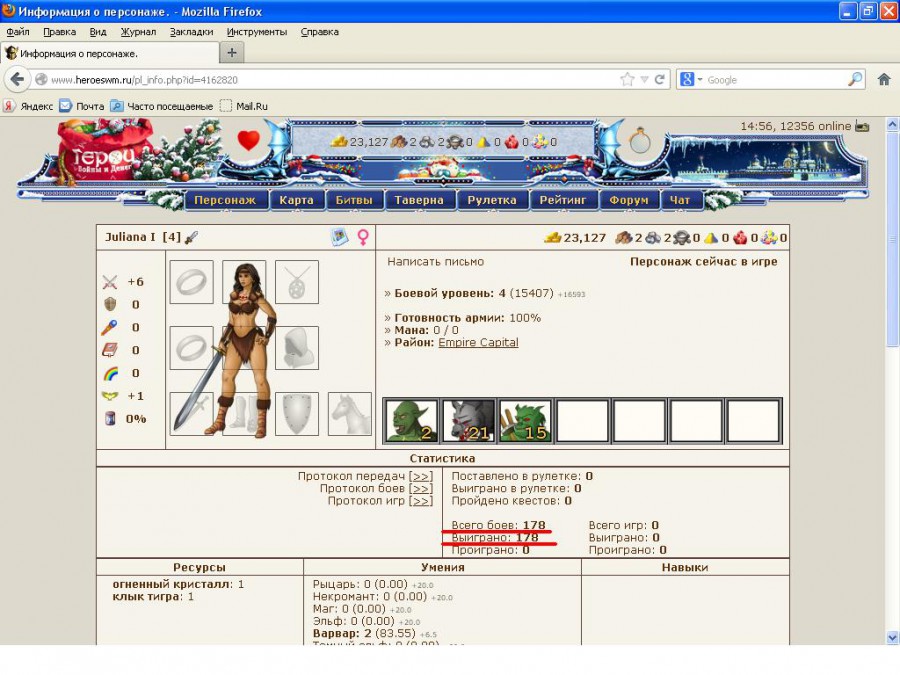Click the cloak equipment slot

[x=297, y=348]
